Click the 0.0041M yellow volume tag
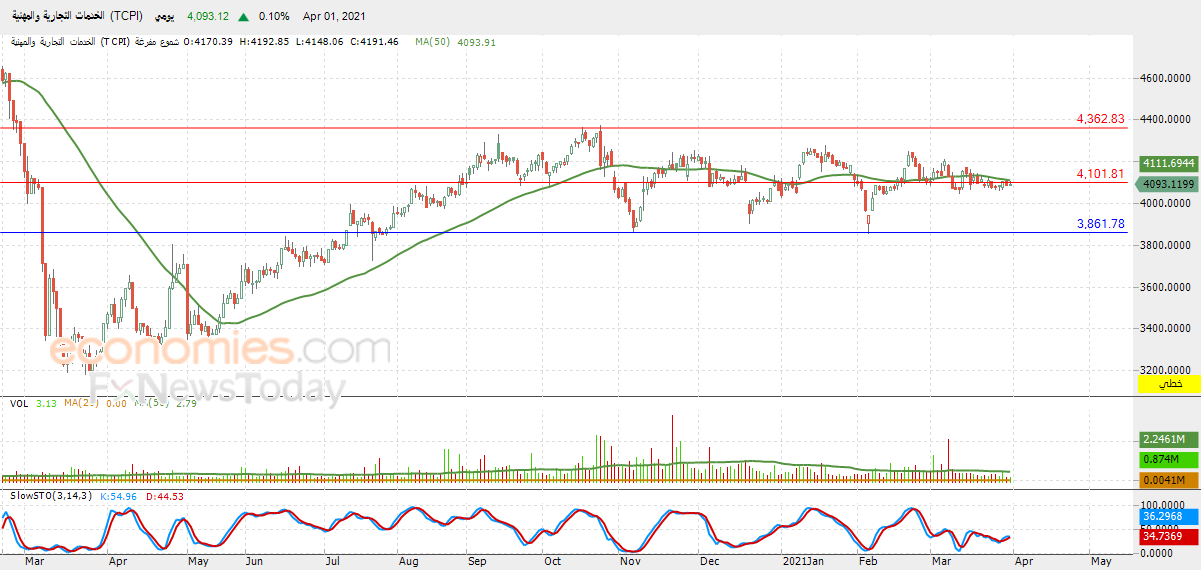Image resolution: width=1201 pixels, height=570 pixels. point(1168,480)
